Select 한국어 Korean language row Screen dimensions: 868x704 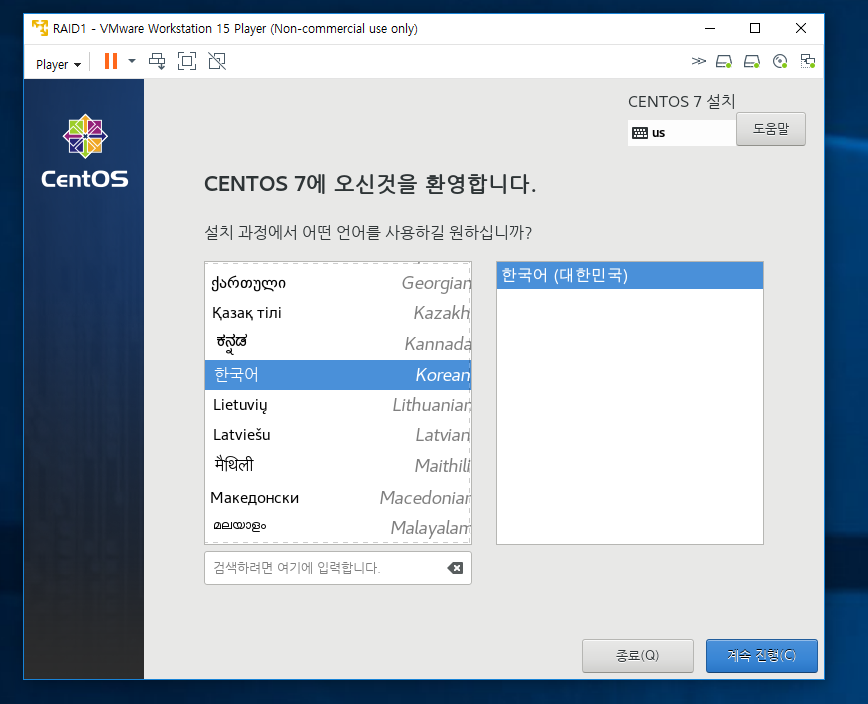point(338,375)
